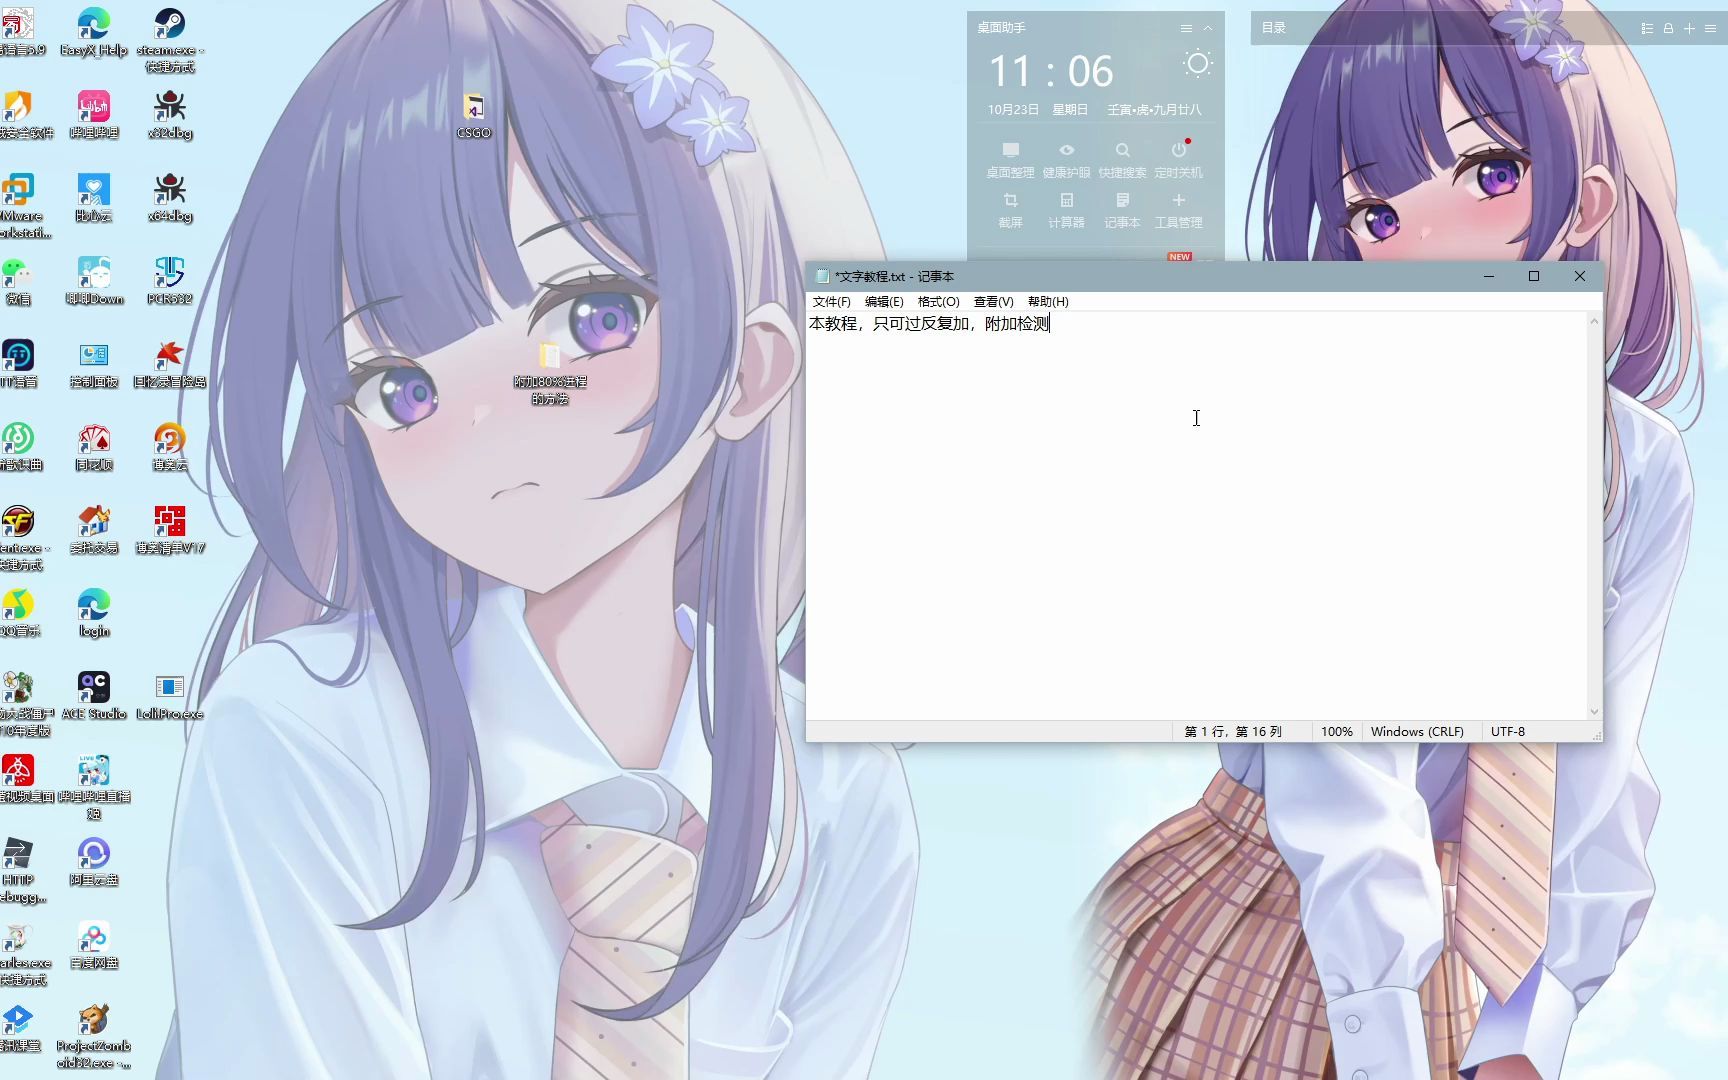1728x1080 pixels.
Task: Open 计算器 from the desktop assistant widget
Action: [x=1066, y=210]
